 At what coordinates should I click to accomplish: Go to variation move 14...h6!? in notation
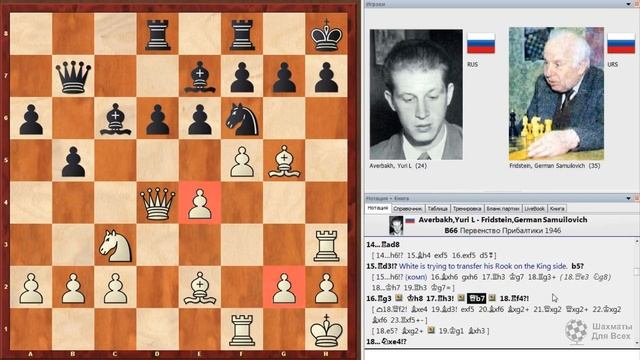389,256
